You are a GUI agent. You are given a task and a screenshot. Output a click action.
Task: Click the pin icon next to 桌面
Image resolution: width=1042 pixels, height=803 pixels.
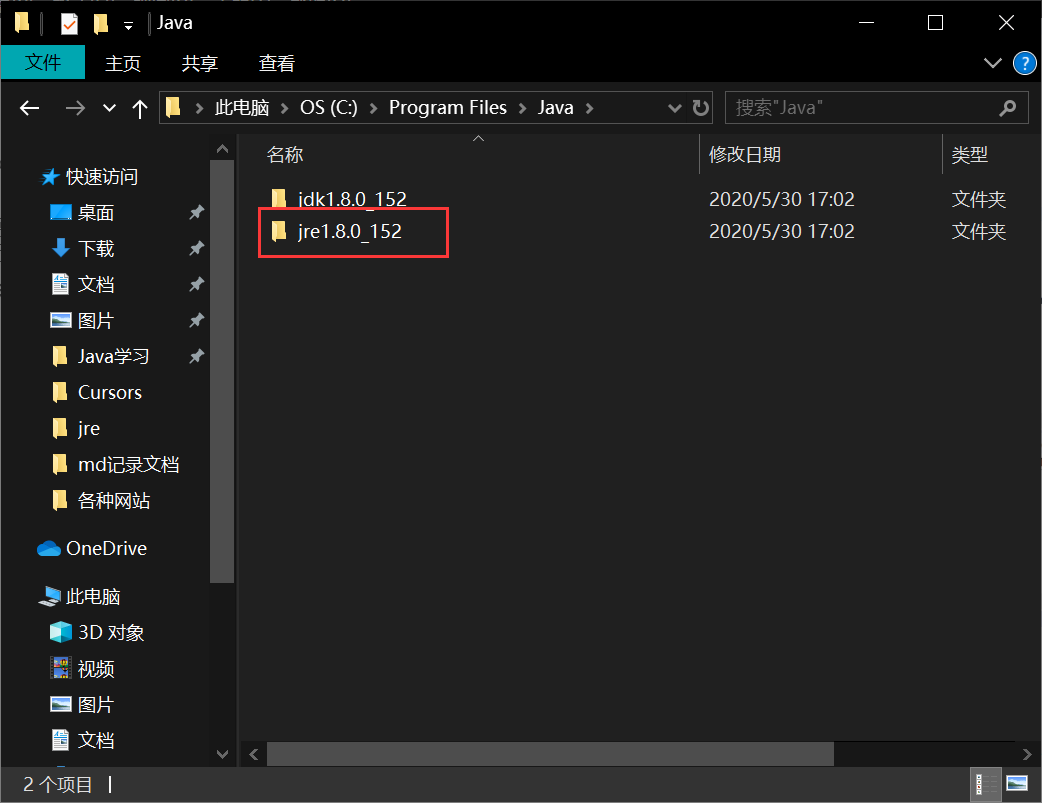pyautogui.click(x=196, y=213)
